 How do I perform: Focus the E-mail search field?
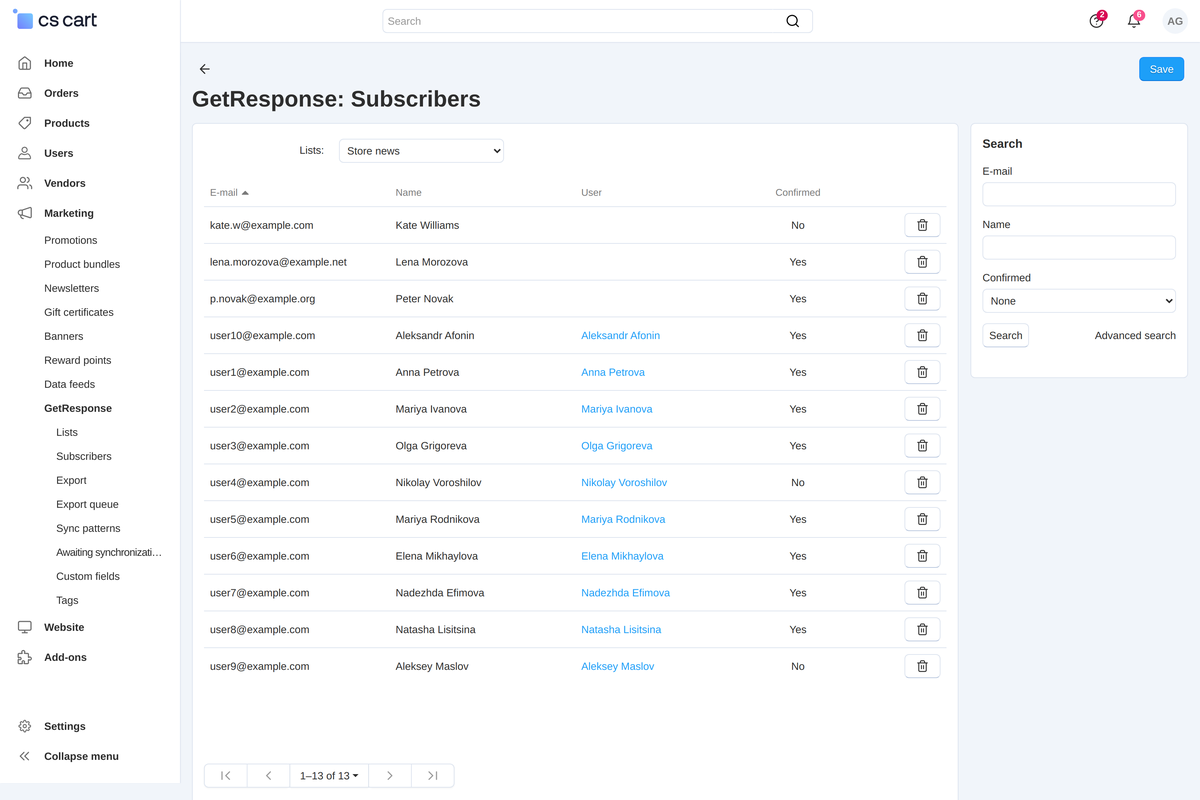click(x=1079, y=194)
